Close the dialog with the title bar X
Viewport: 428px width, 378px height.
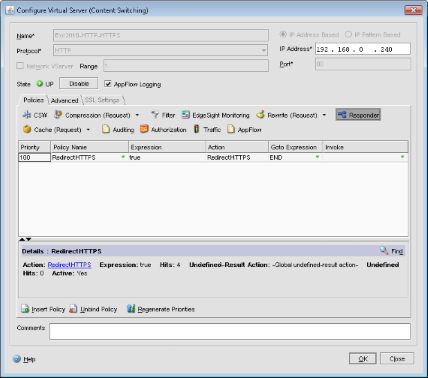tap(413, 10)
